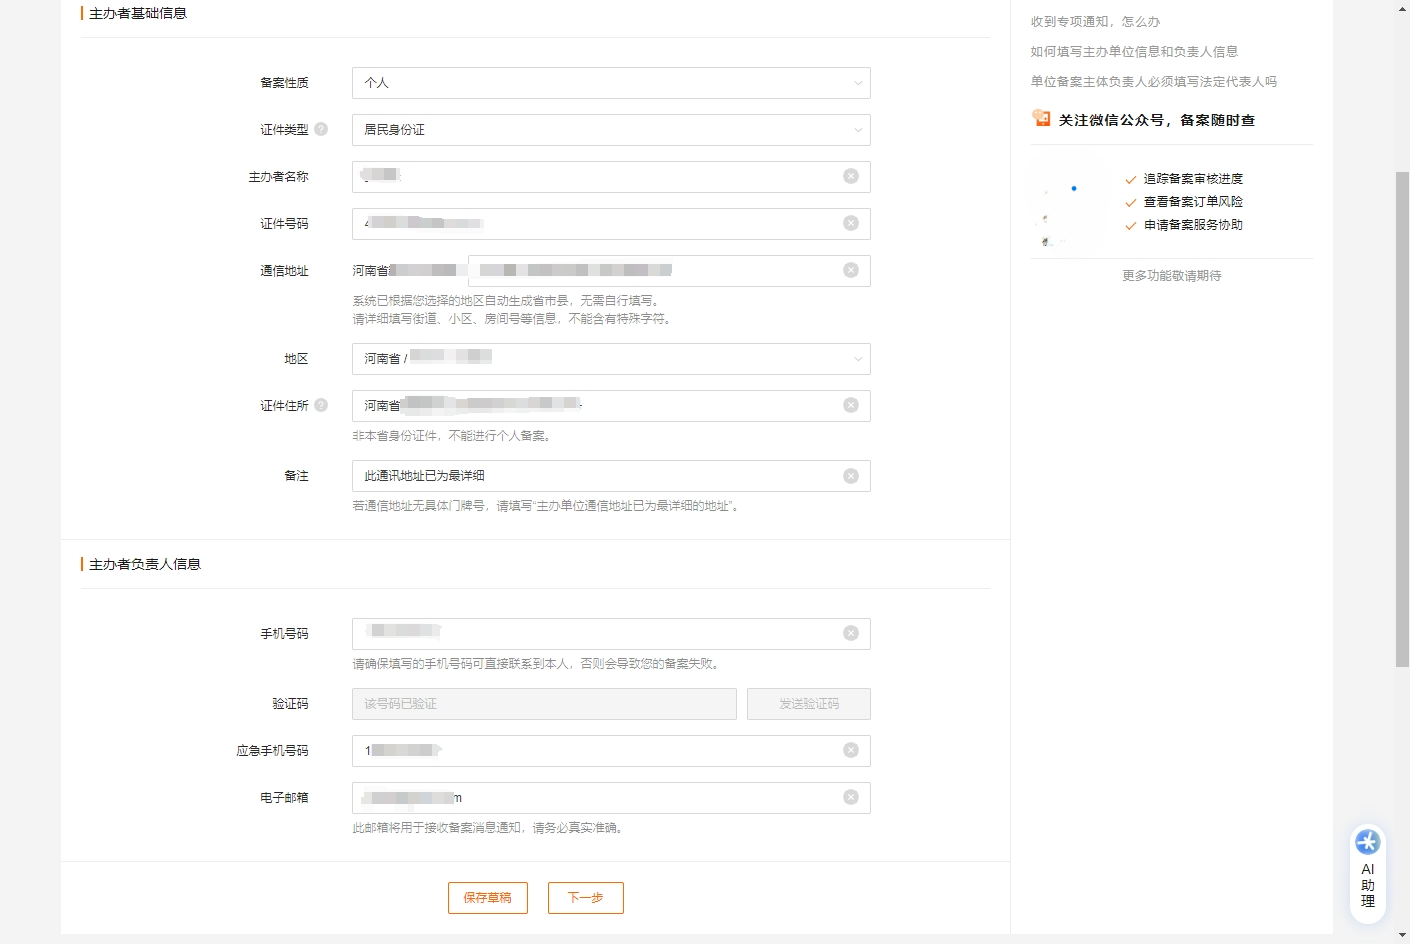Open the floating AI 助理 assistant
The image size is (1410, 944).
[x=1367, y=868]
